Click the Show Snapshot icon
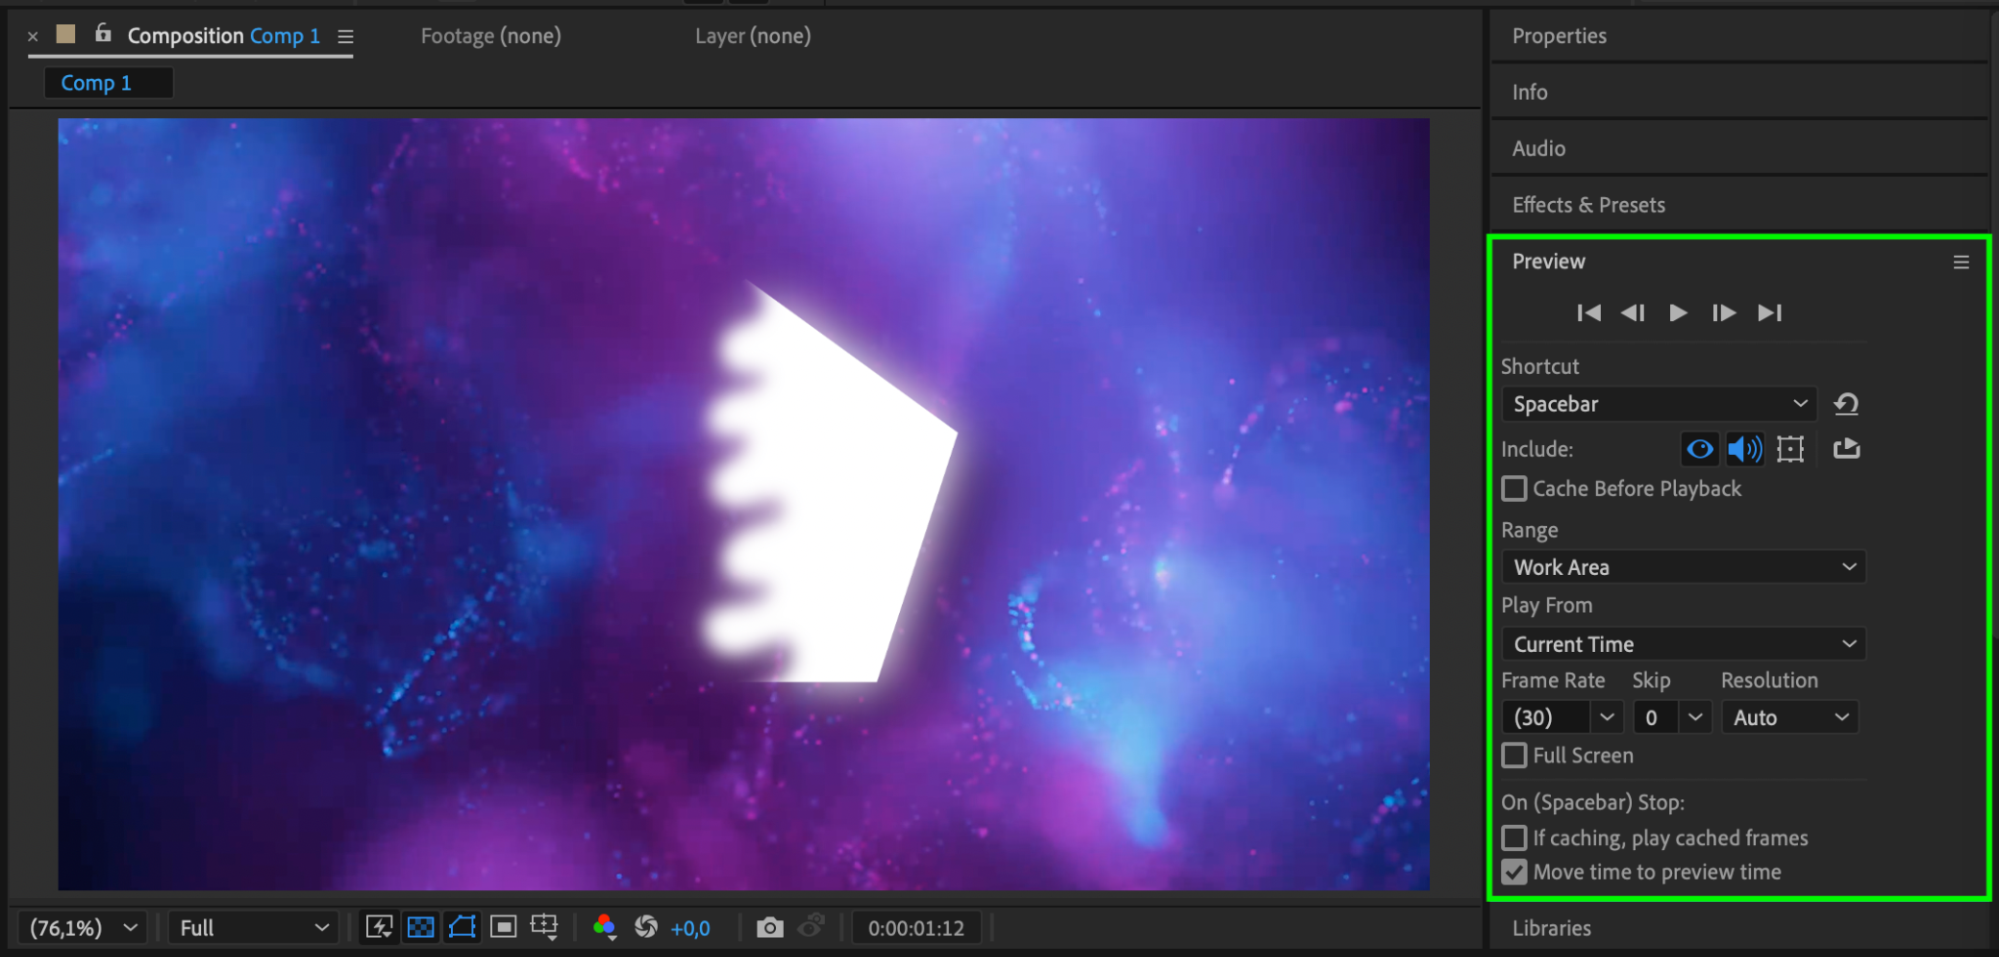Viewport: 1999px width, 957px height. (x=811, y=927)
